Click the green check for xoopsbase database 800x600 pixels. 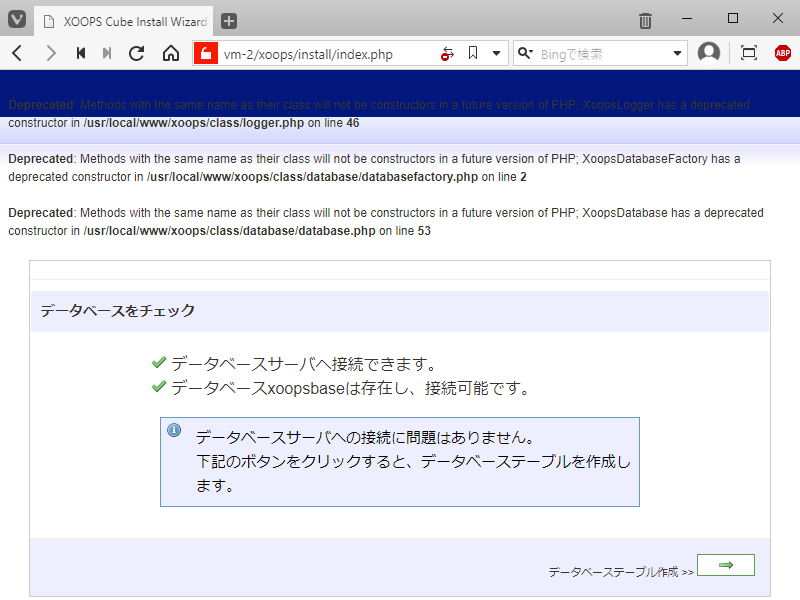159,386
